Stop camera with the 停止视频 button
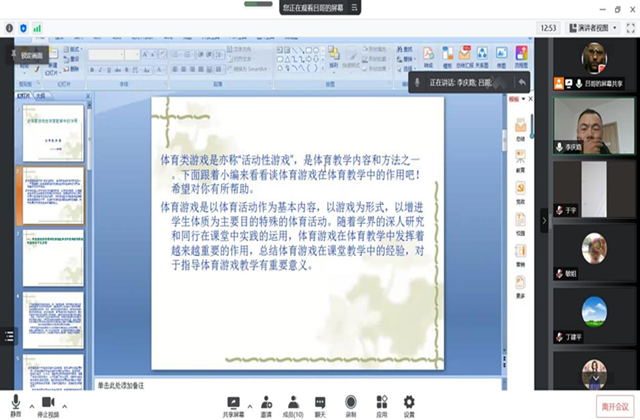The image size is (640, 420). [47, 402]
